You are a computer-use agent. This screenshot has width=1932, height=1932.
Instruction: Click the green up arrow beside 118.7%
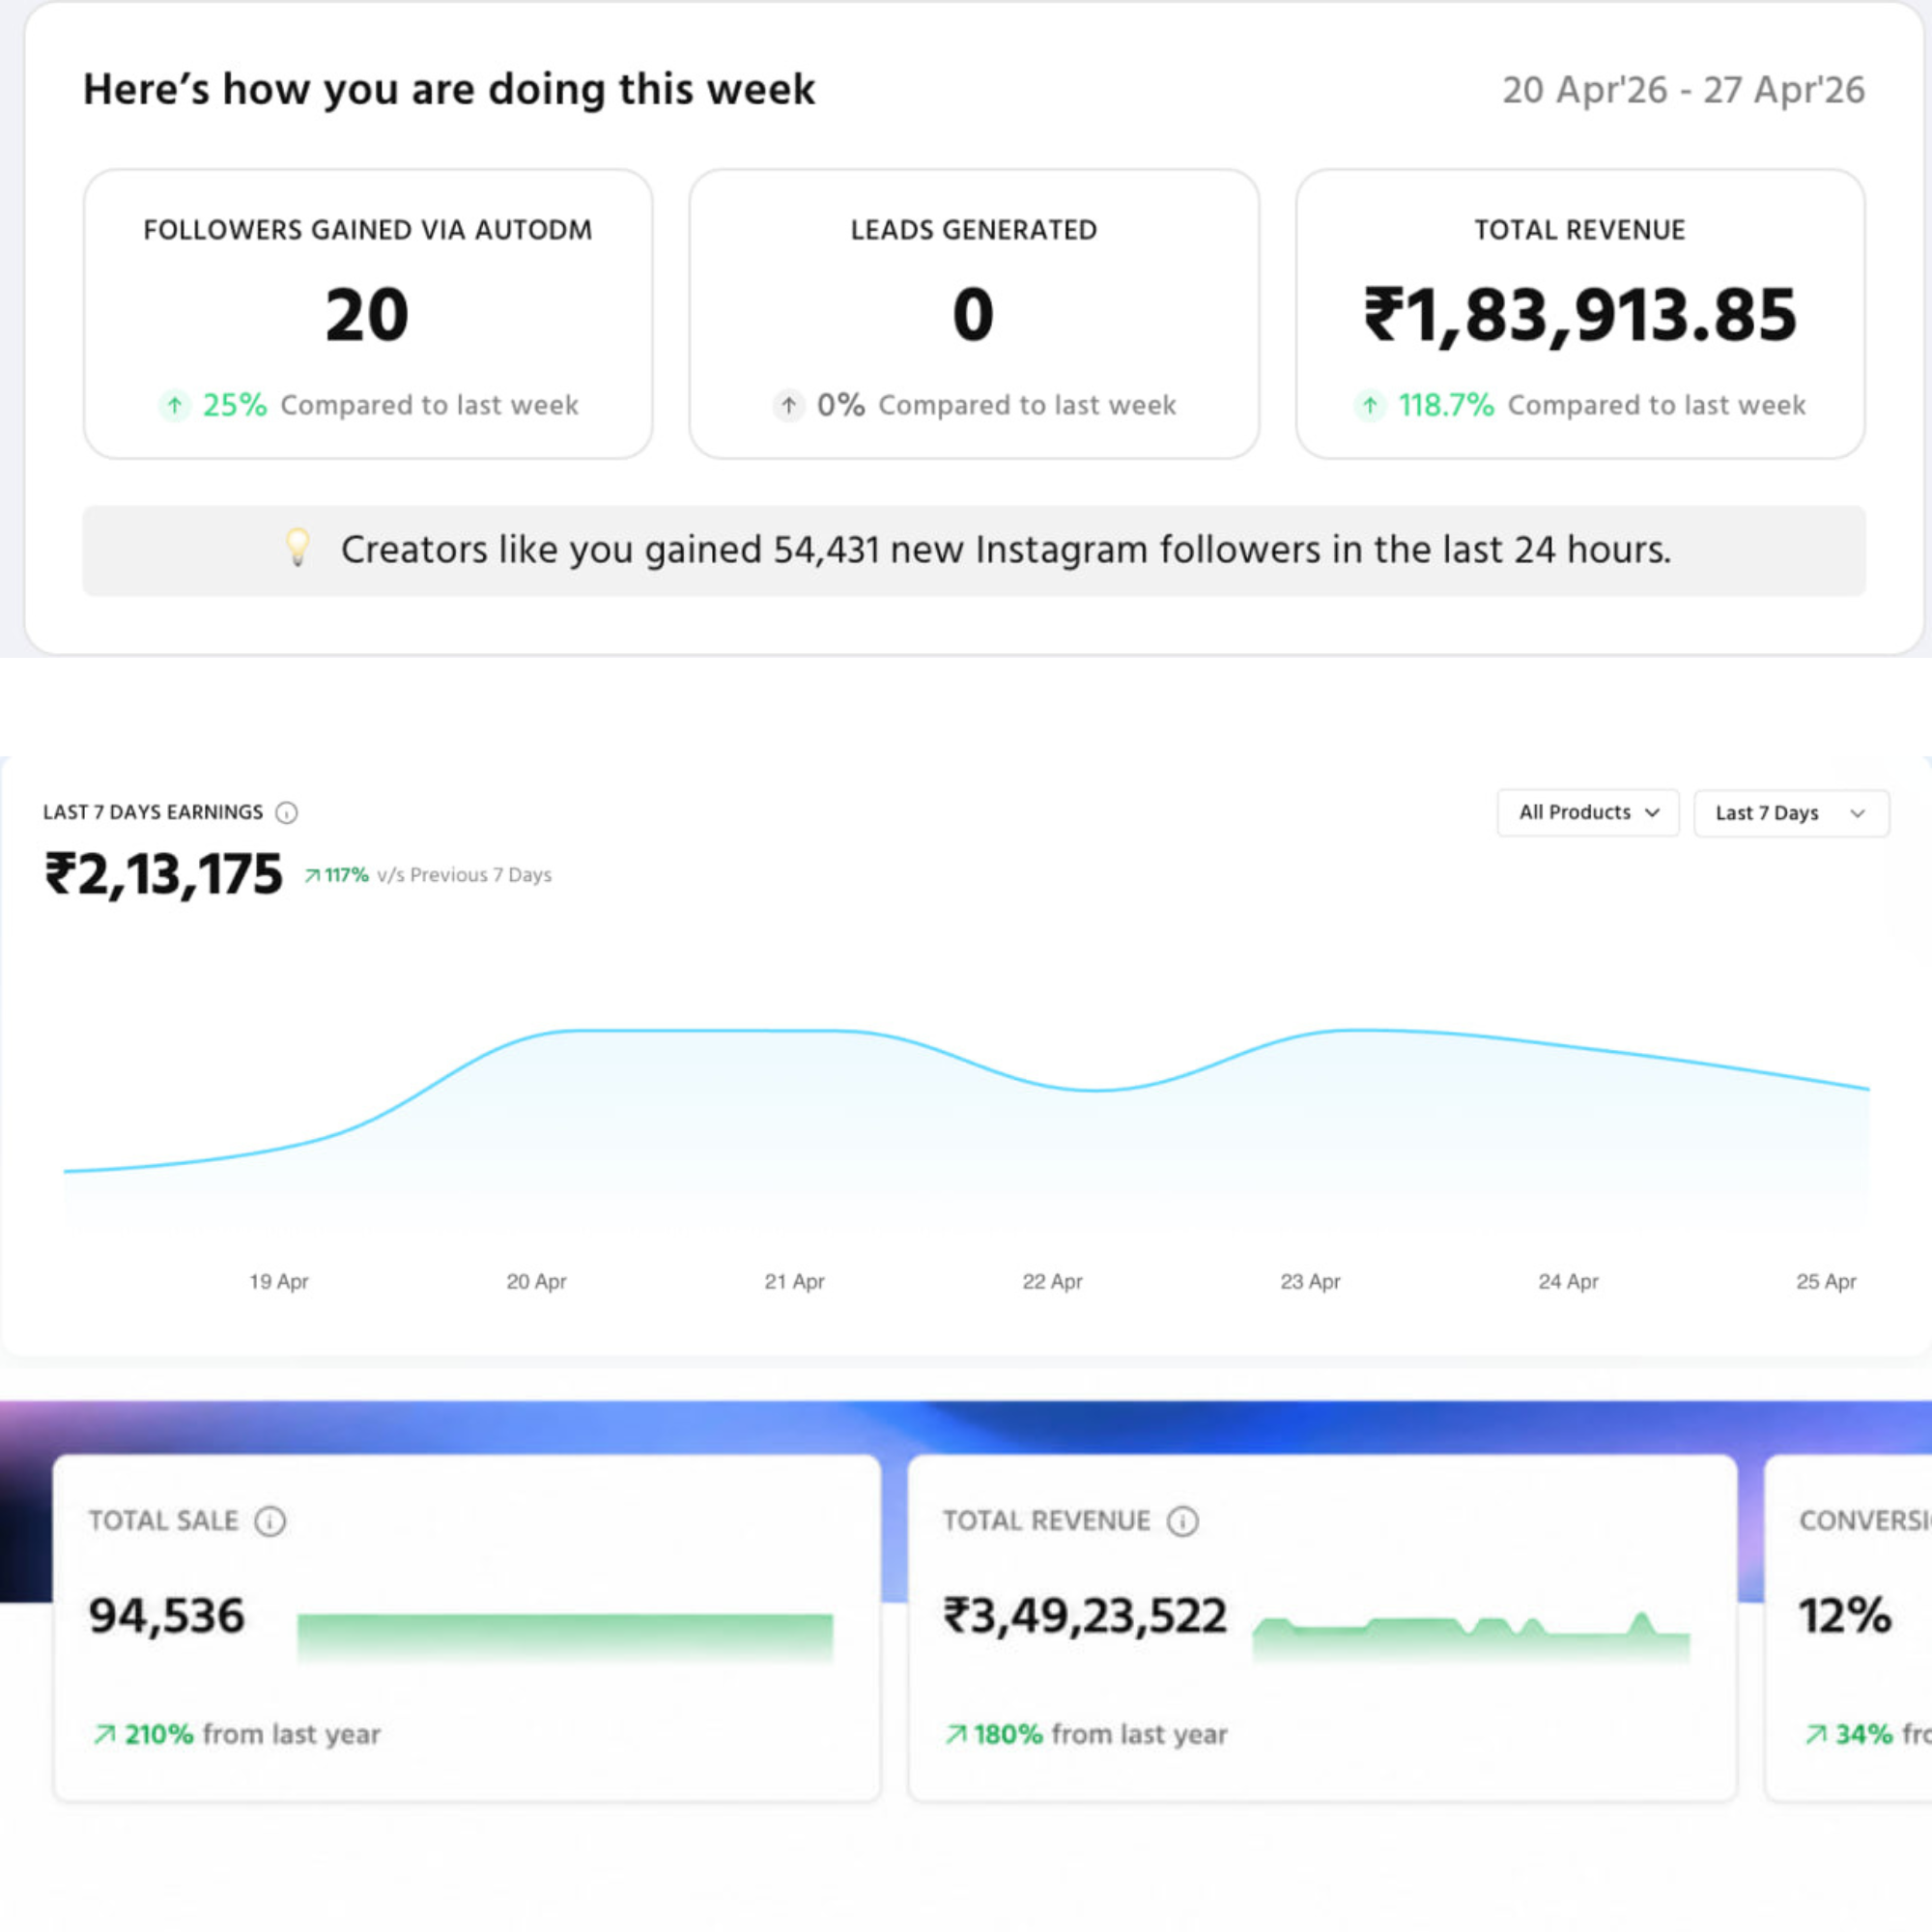click(x=1370, y=405)
